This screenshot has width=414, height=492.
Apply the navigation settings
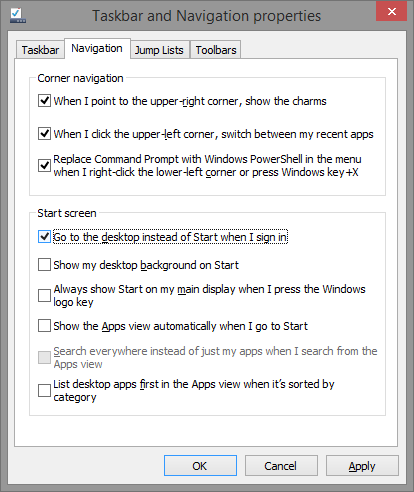pos(362,466)
